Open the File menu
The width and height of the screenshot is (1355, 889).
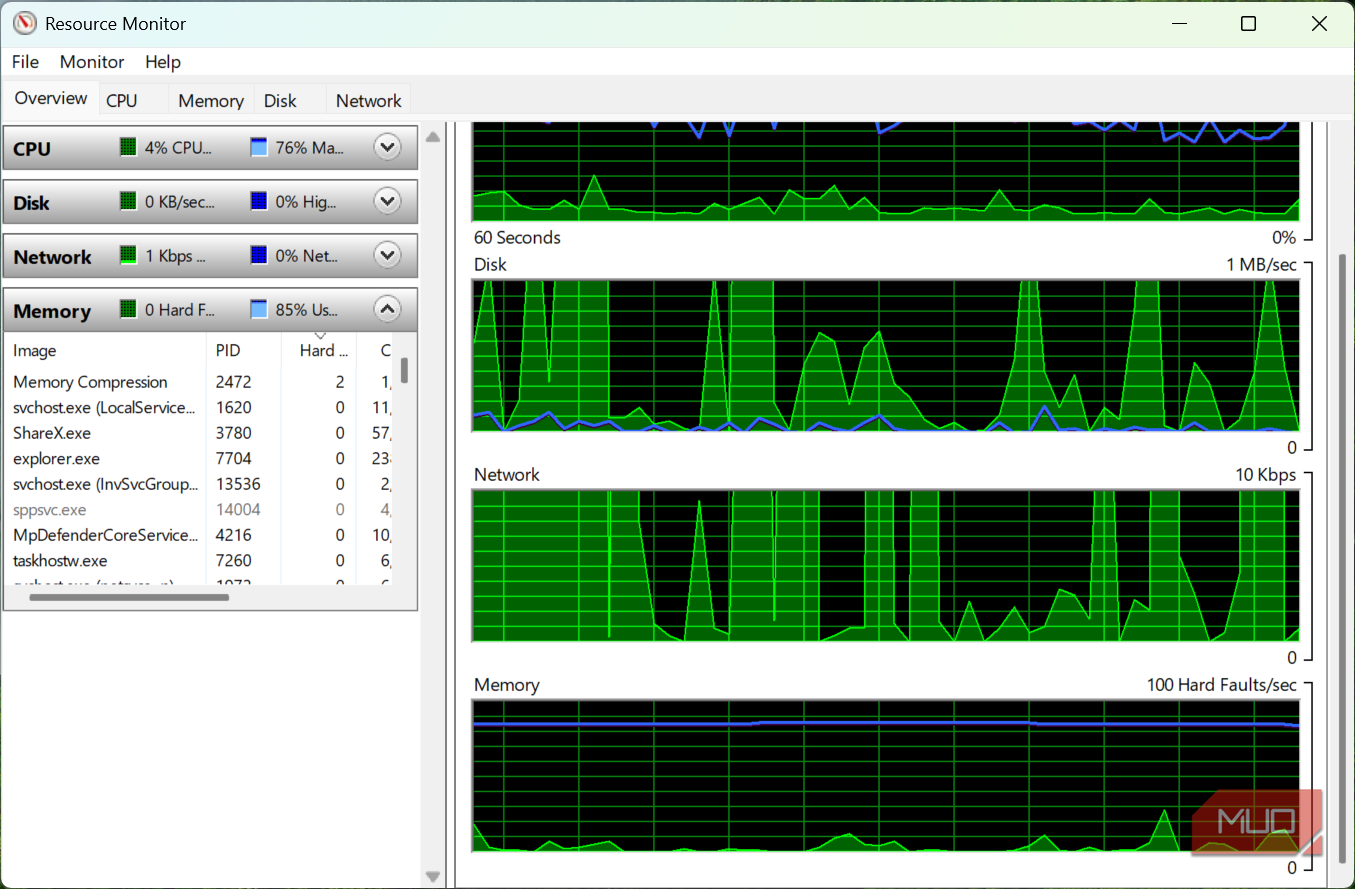26,62
